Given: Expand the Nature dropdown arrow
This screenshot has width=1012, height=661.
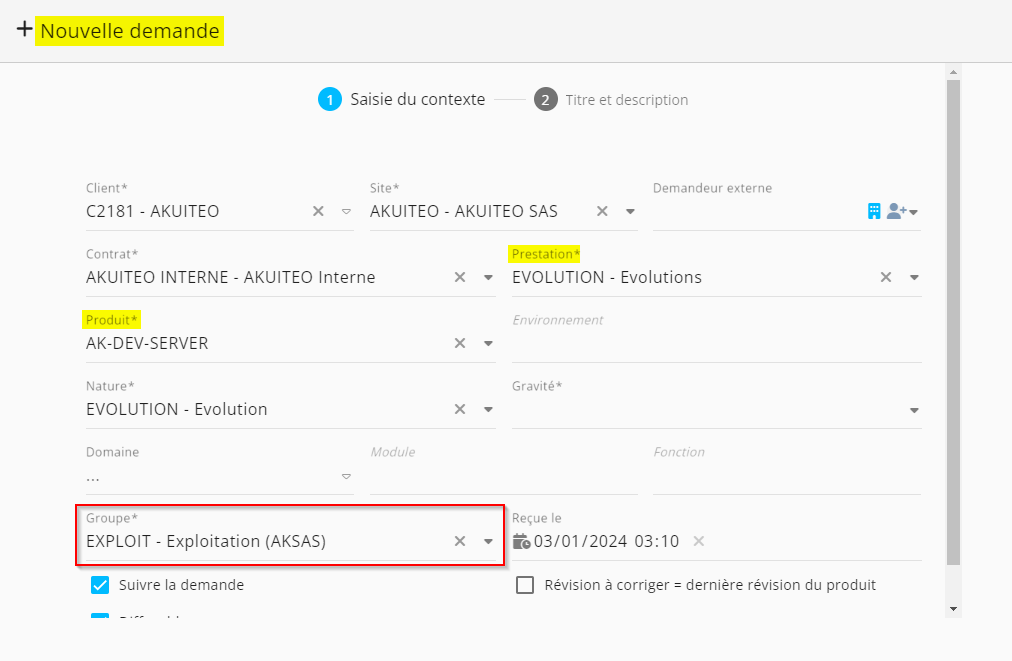Looking at the screenshot, I should click(x=488, y=409).
